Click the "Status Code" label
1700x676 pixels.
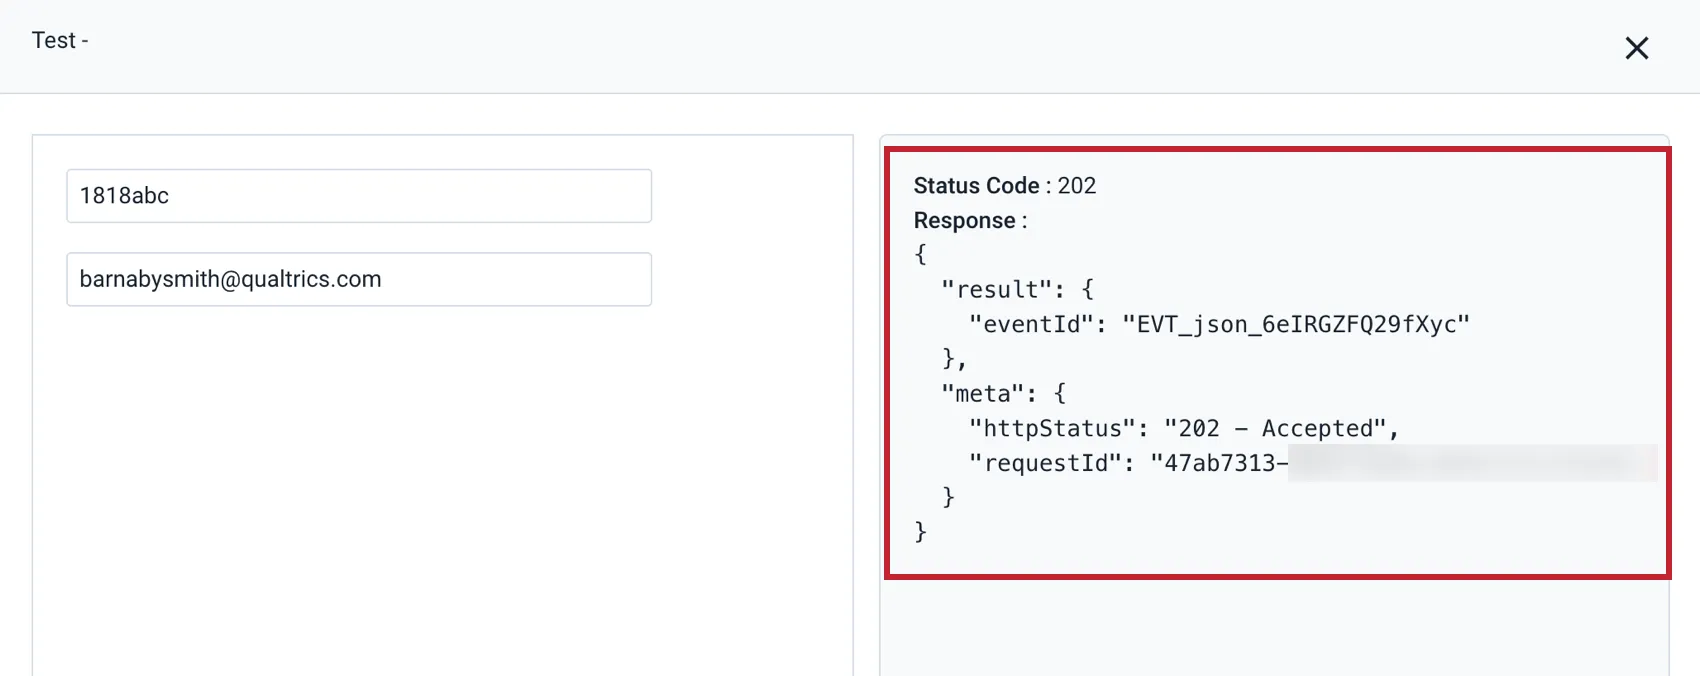click(976, 186)
